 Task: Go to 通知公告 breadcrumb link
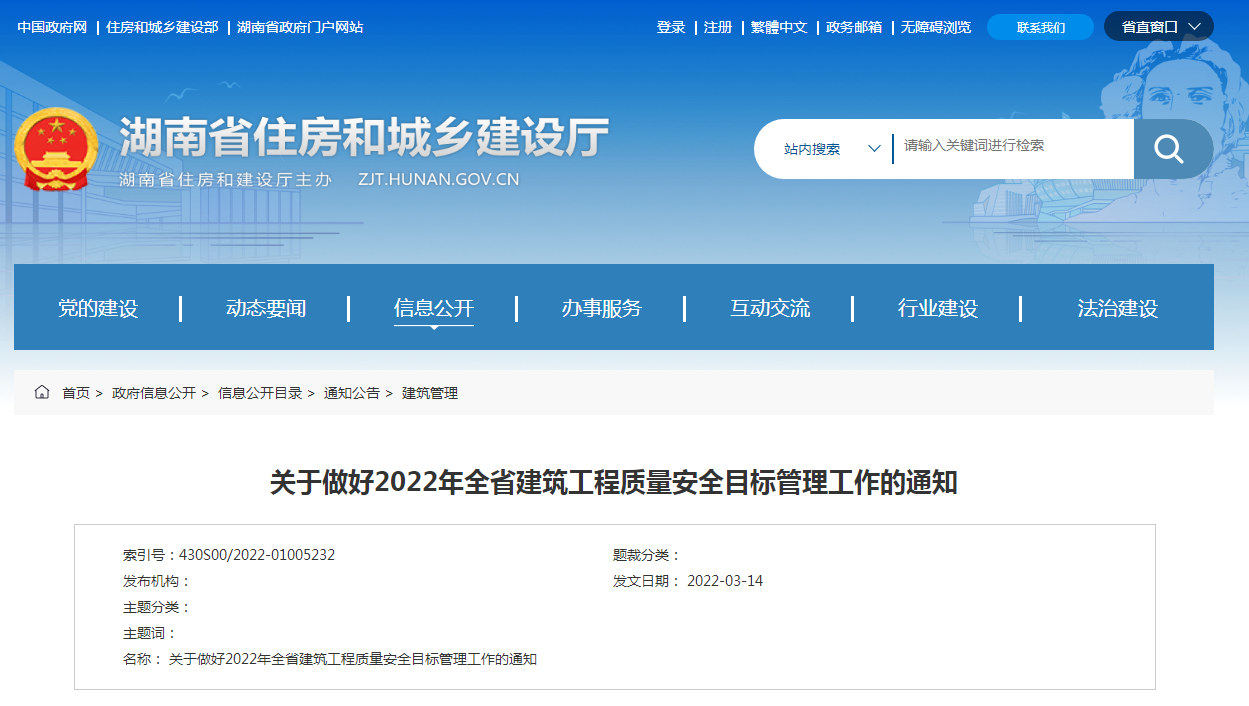(x=351, y=393)
